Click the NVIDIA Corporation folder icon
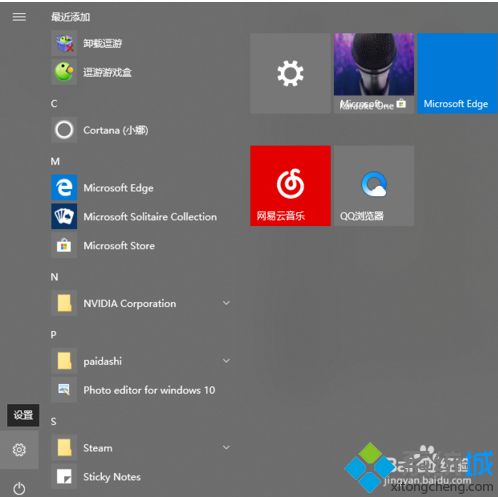The width and height of the screenshot is (498, 497). 64,303
